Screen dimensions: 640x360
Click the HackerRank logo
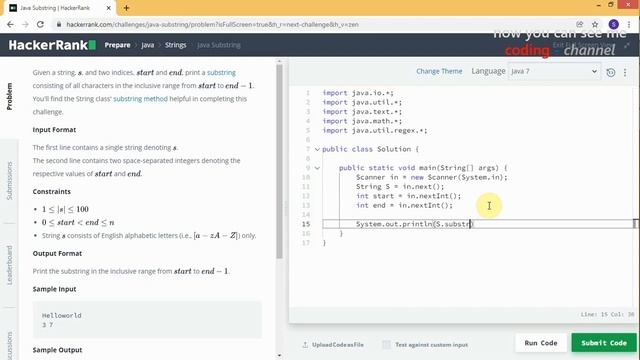click(52, 45)
